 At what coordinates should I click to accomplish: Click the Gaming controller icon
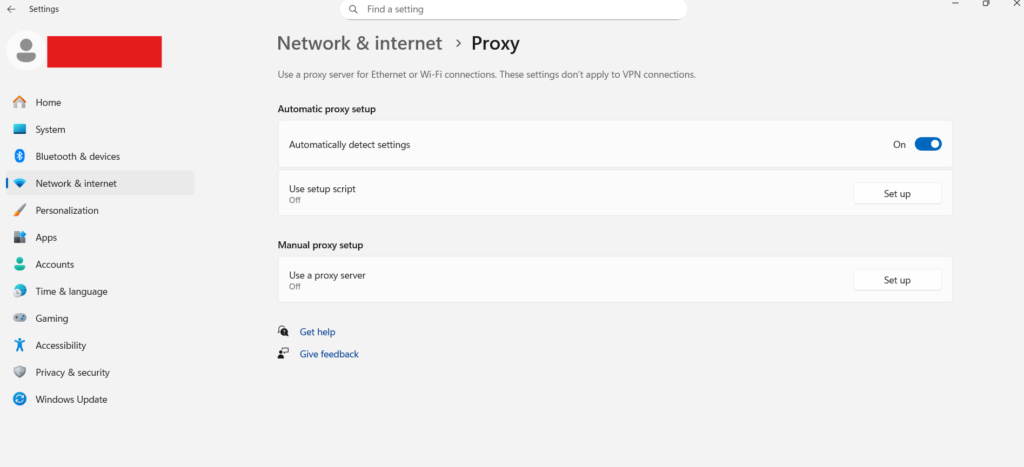point(20,318)
